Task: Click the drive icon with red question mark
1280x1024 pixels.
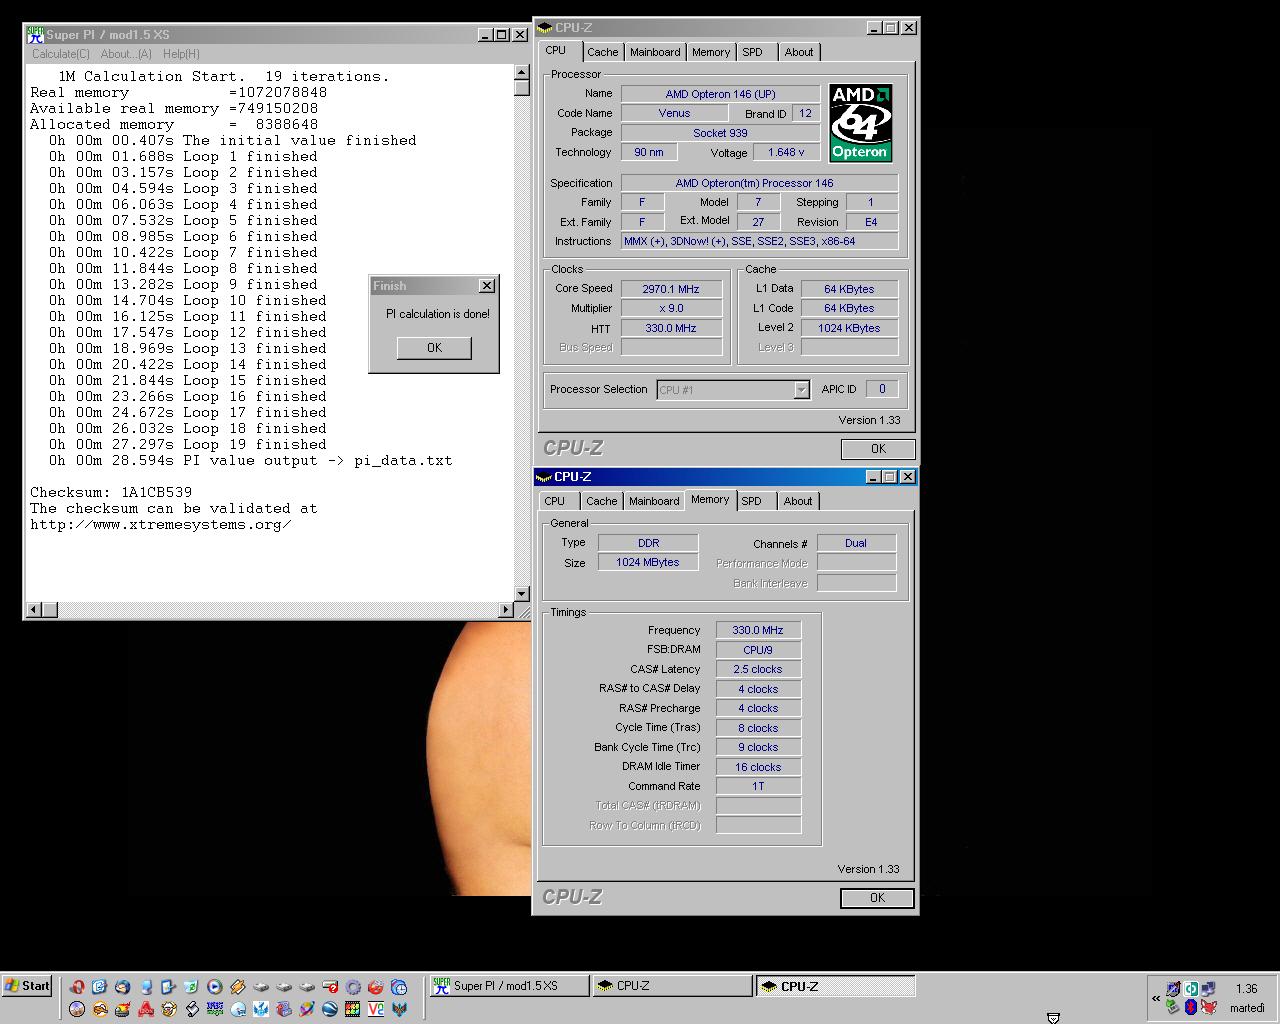Action: [x=330, y=987]
